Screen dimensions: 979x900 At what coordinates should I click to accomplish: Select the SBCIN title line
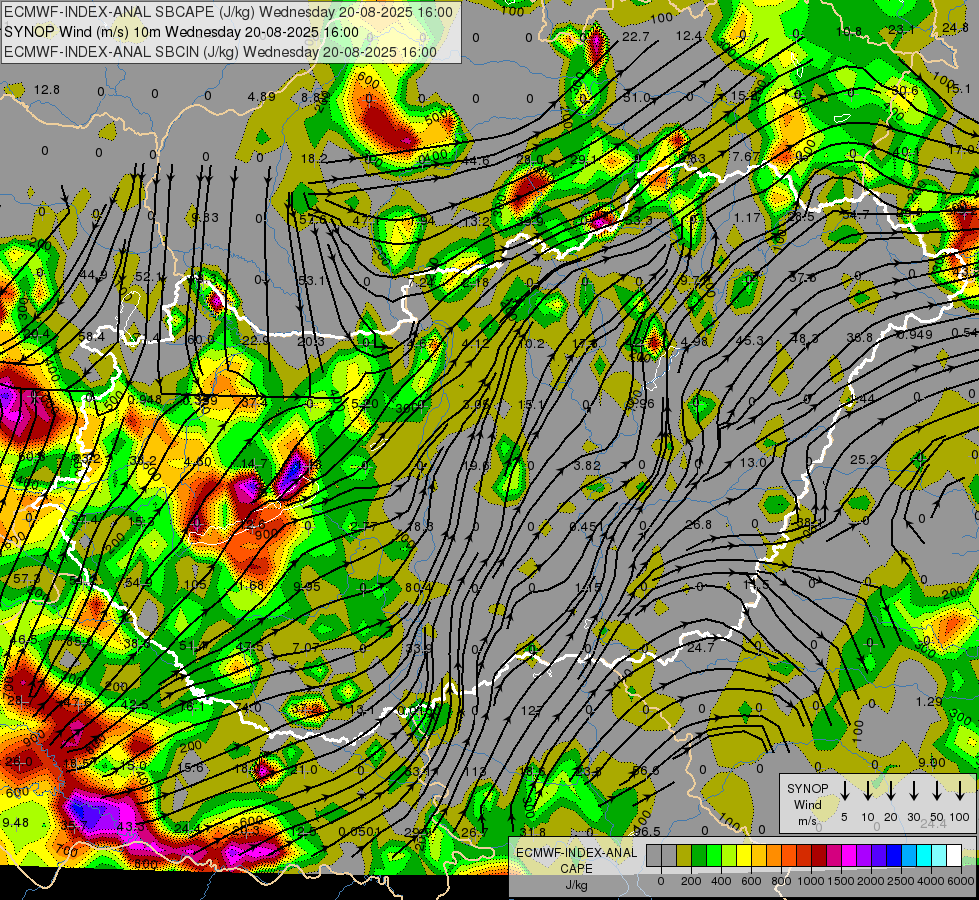220,52
